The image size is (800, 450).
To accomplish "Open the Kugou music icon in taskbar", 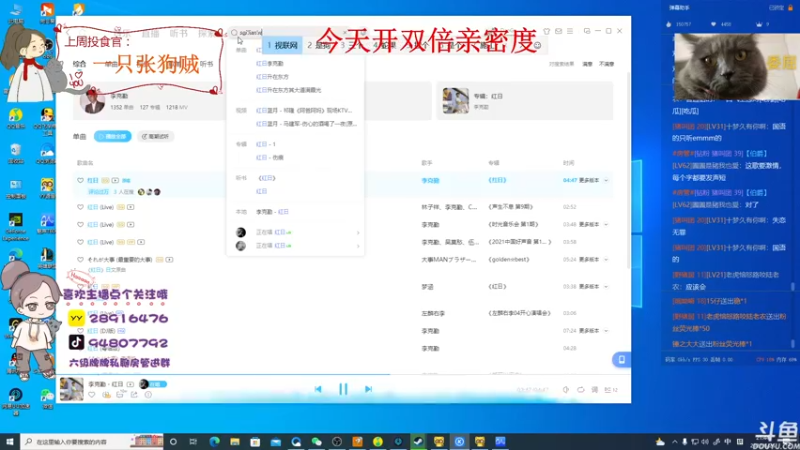I will 459,441.
